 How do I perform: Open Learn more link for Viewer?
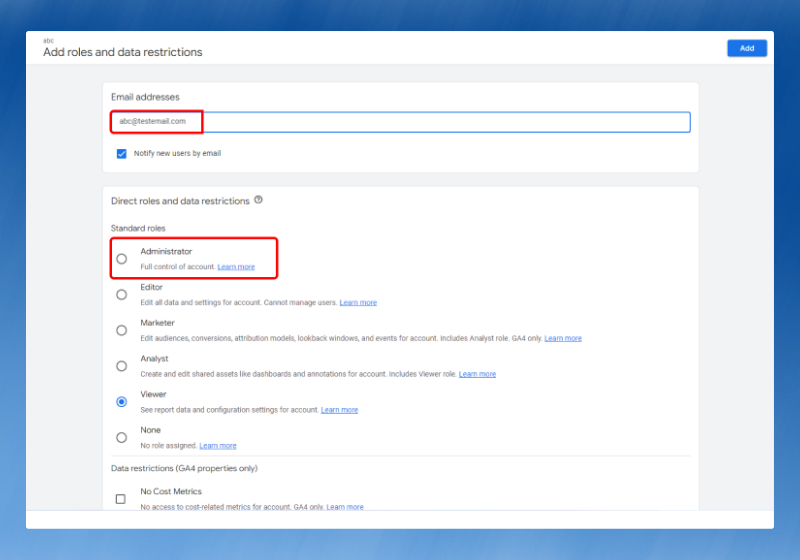339,410
